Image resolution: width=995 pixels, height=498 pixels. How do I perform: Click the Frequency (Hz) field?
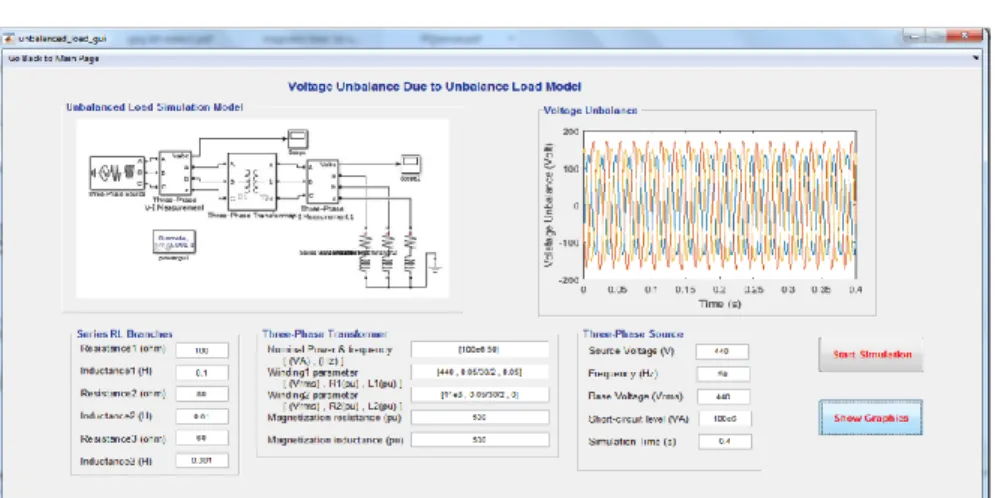point(723,374)
